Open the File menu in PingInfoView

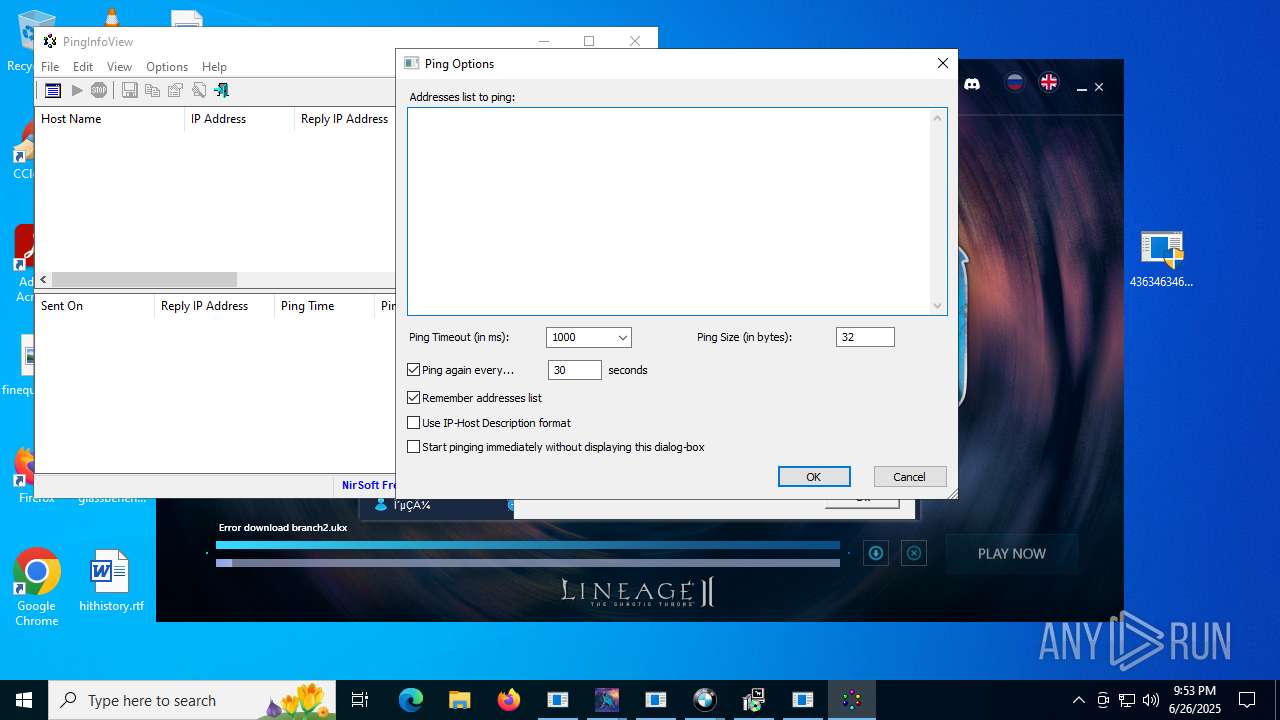pyautogui.click(x=50, y=67)
